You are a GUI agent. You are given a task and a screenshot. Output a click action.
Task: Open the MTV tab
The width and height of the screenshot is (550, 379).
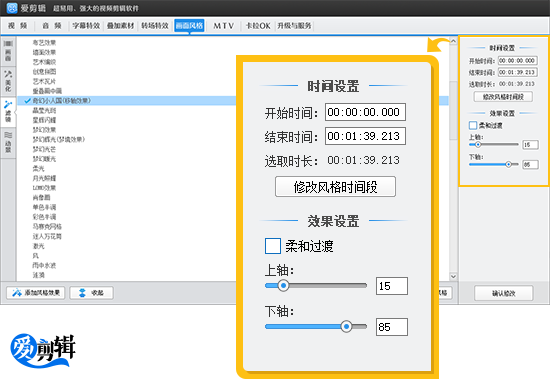click(x=223, y=26)
